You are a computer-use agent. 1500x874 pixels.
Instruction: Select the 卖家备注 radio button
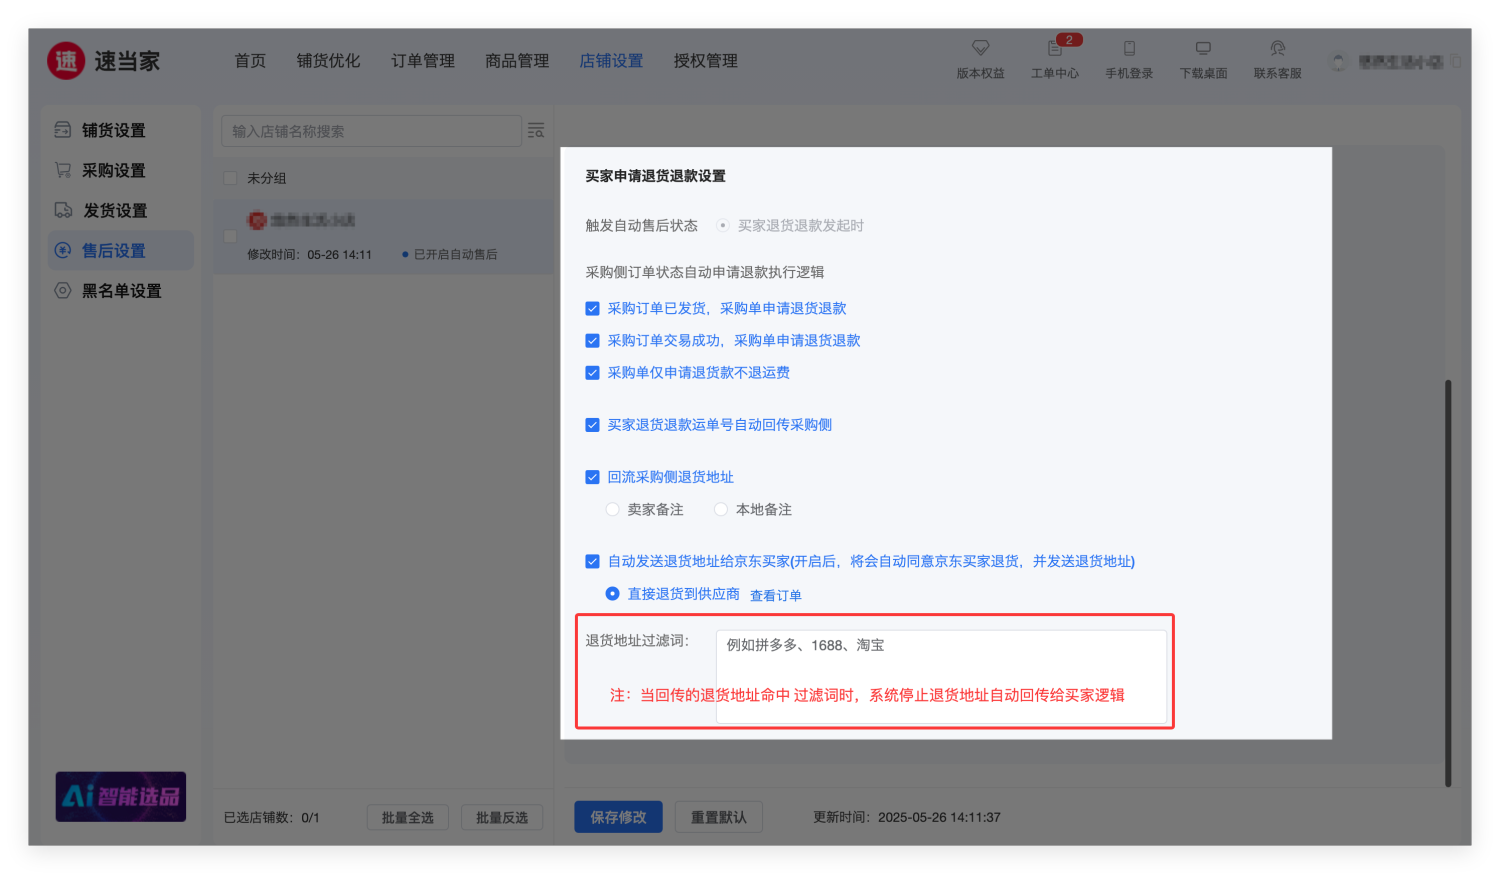tap(613, 510)
